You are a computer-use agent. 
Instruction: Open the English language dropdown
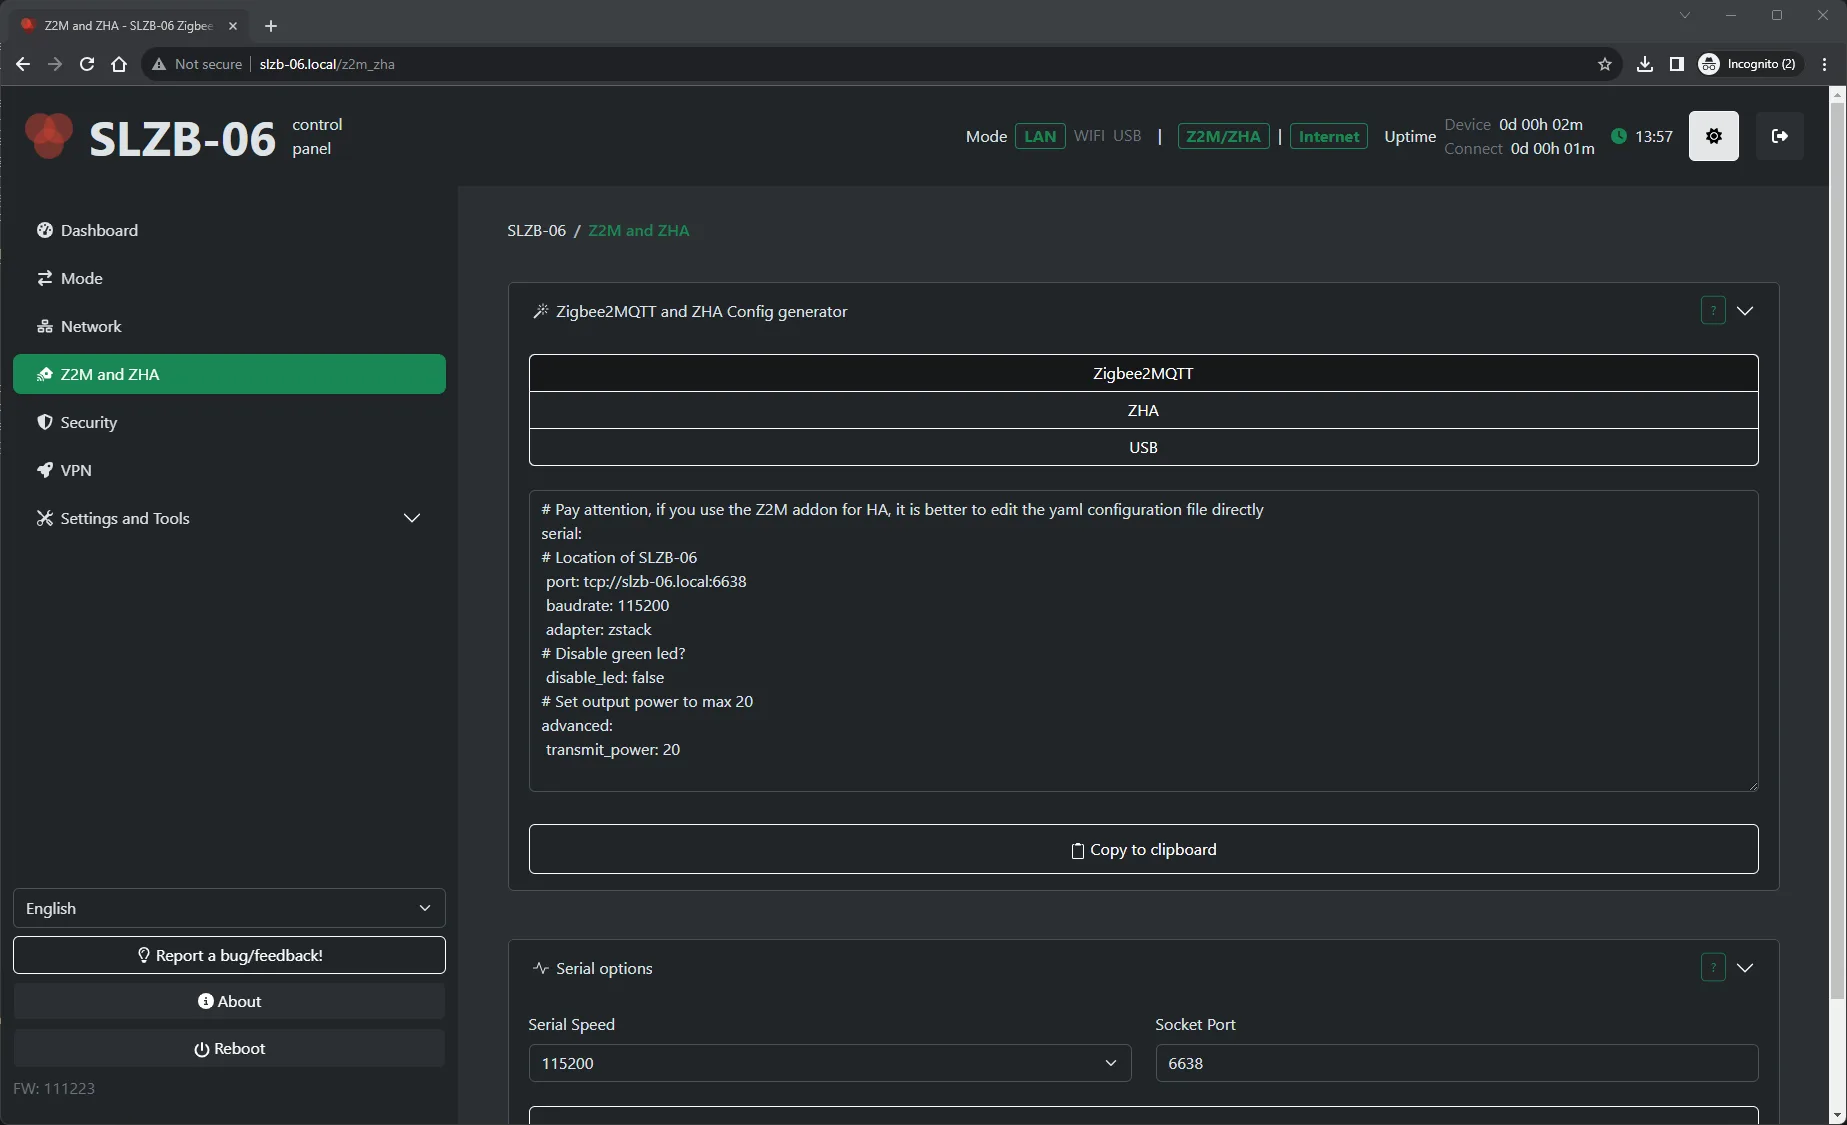coord(229,908)
